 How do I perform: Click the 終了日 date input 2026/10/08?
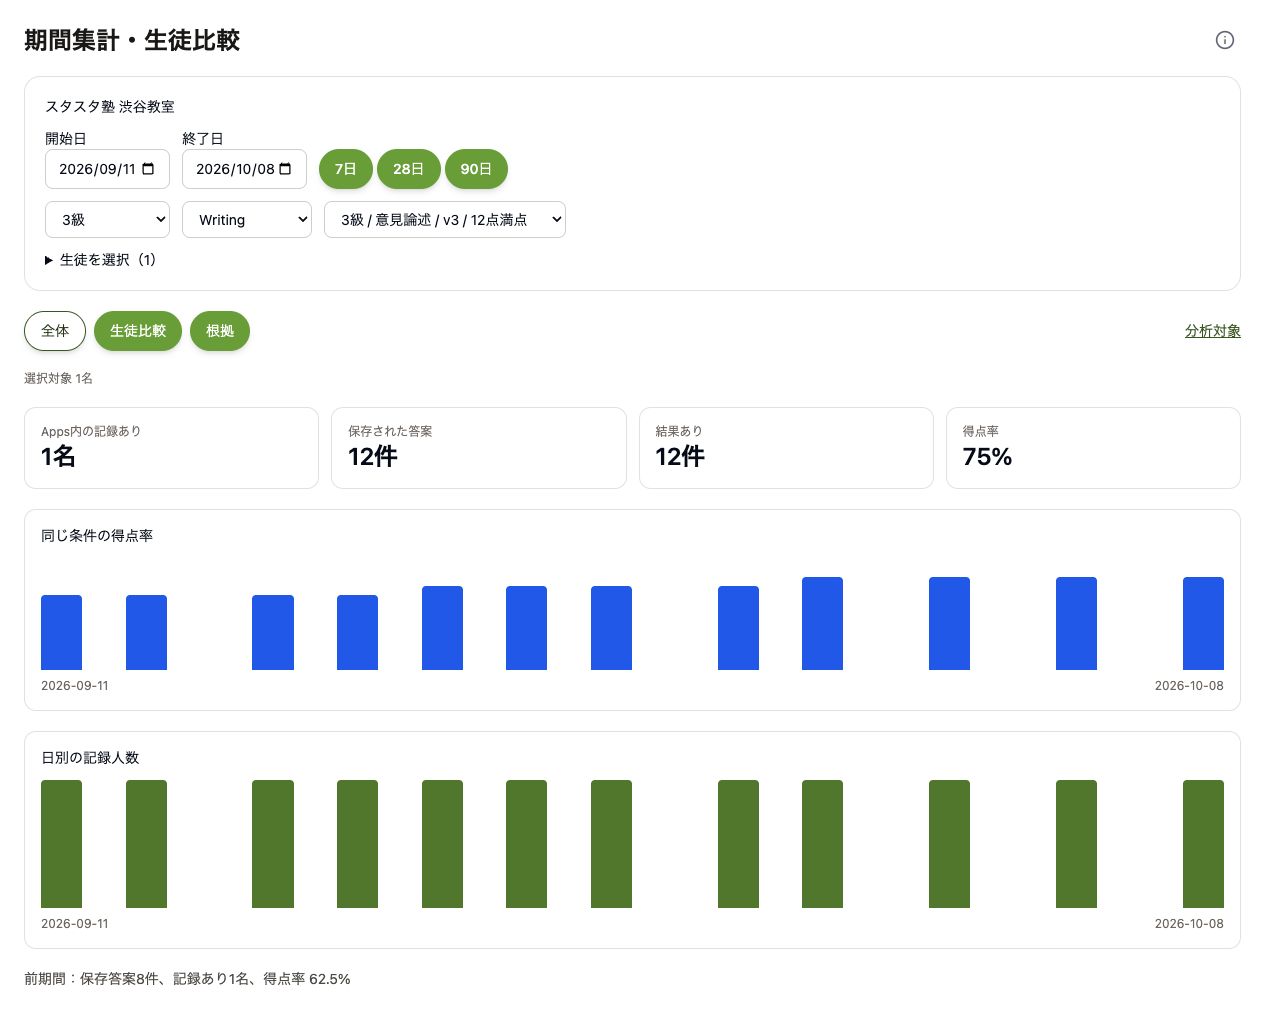click(x=244, y=169)
